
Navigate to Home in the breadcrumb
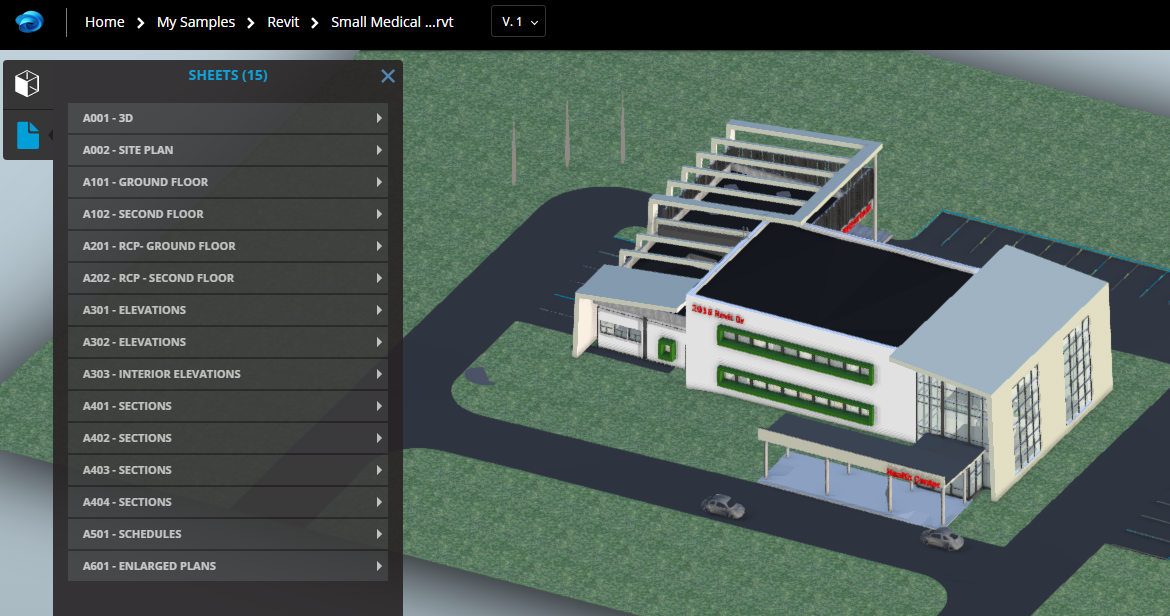click(x=104, y=21)
